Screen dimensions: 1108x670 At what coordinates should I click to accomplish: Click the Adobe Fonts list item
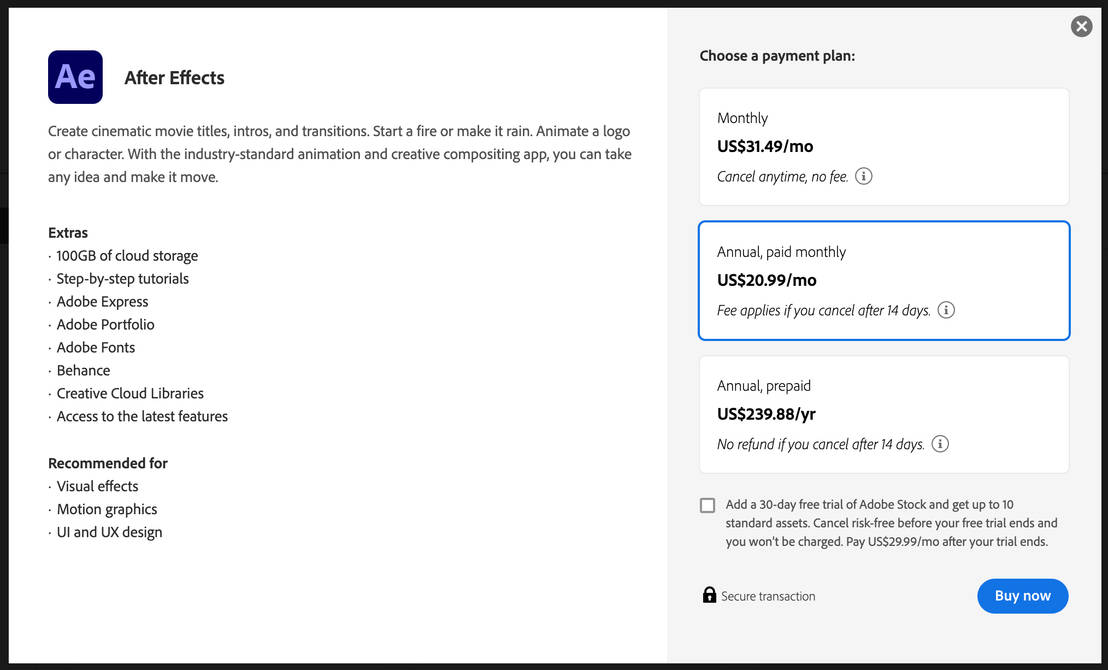click(x=96, y=347)
